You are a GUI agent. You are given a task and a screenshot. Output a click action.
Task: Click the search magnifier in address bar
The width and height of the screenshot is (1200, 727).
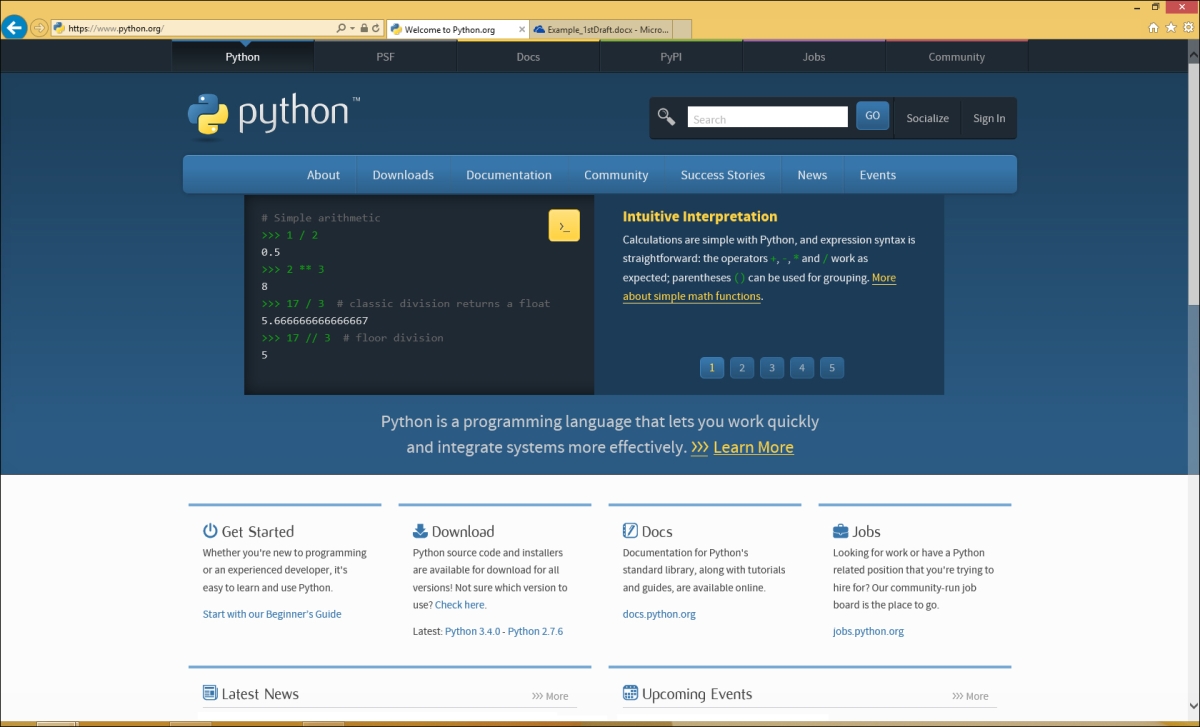[341, 29]
